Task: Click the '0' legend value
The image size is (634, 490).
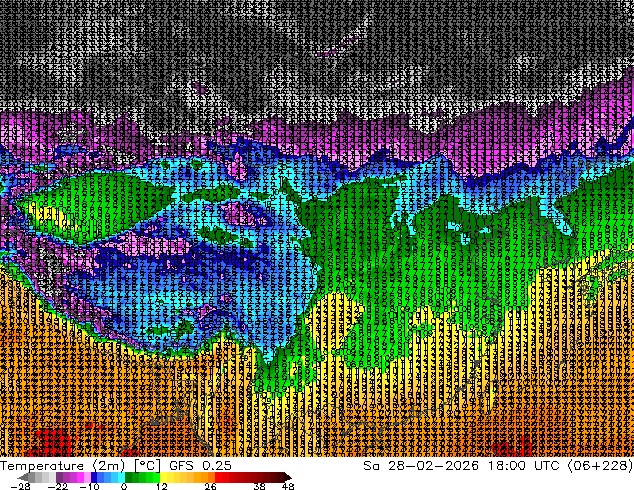Action: point(124,486)
